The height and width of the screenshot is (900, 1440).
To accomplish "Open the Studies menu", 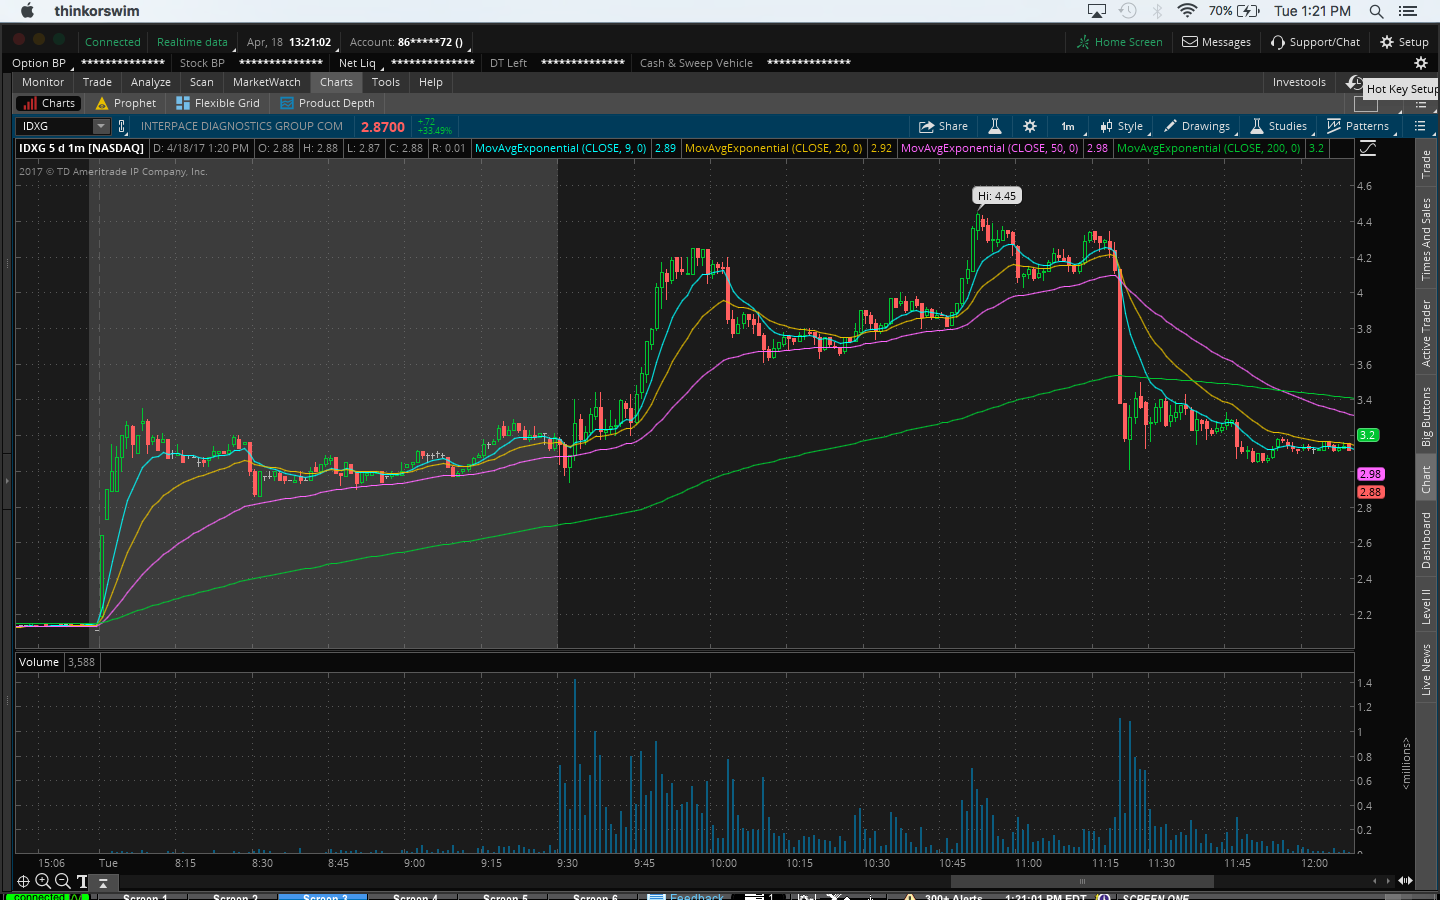I will [x=1279, y=126].
